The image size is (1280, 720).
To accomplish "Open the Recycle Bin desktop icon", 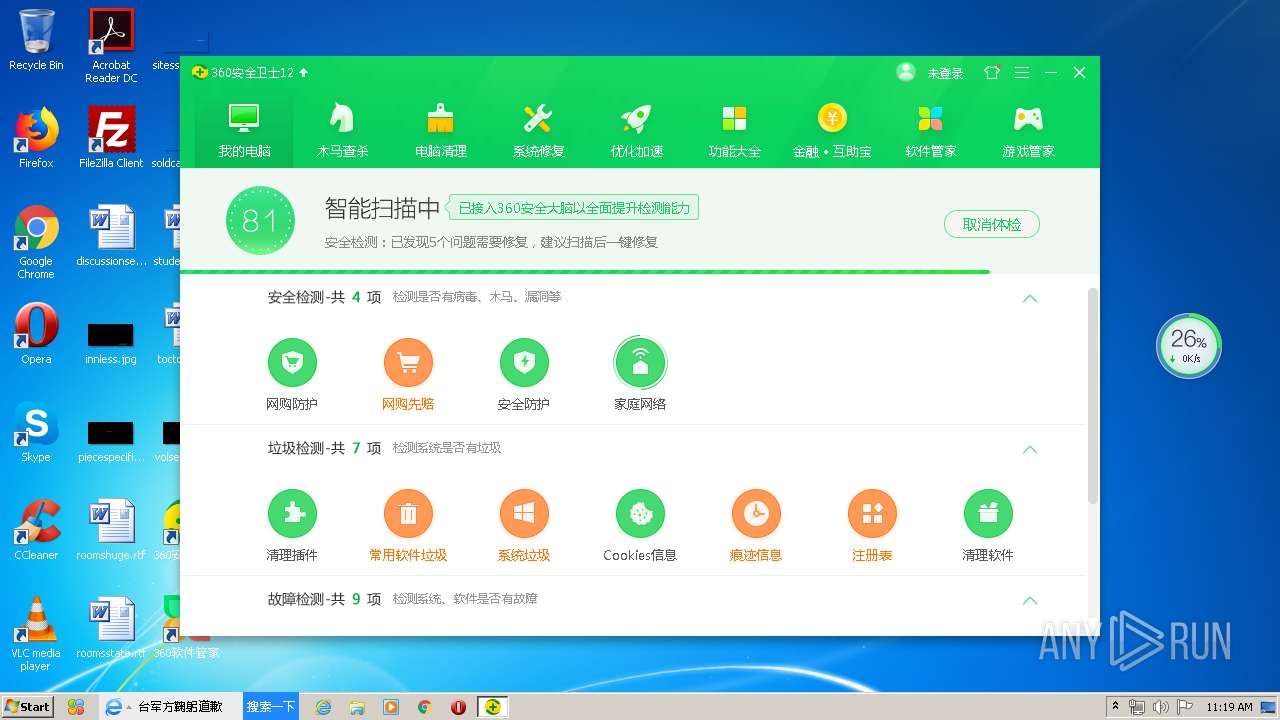I will pos(36,40).
